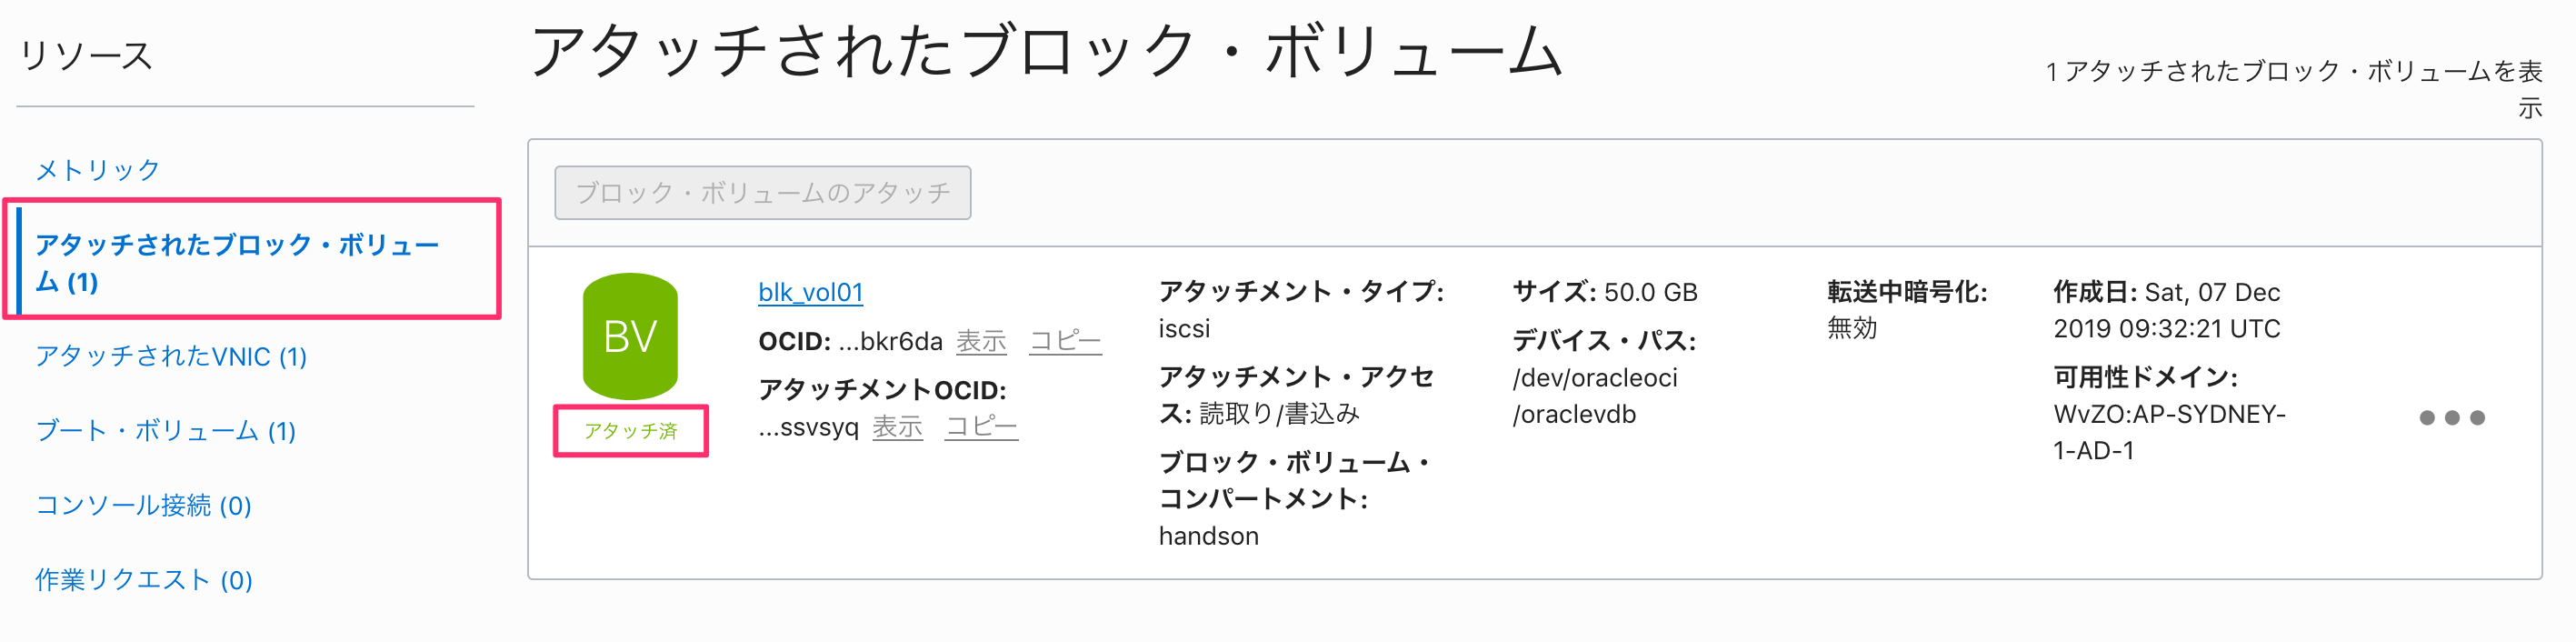Viewport: 2576px width, 642px height.
Task: Copy the volume OCID using the コピー link
Action: pos(1065,340)
